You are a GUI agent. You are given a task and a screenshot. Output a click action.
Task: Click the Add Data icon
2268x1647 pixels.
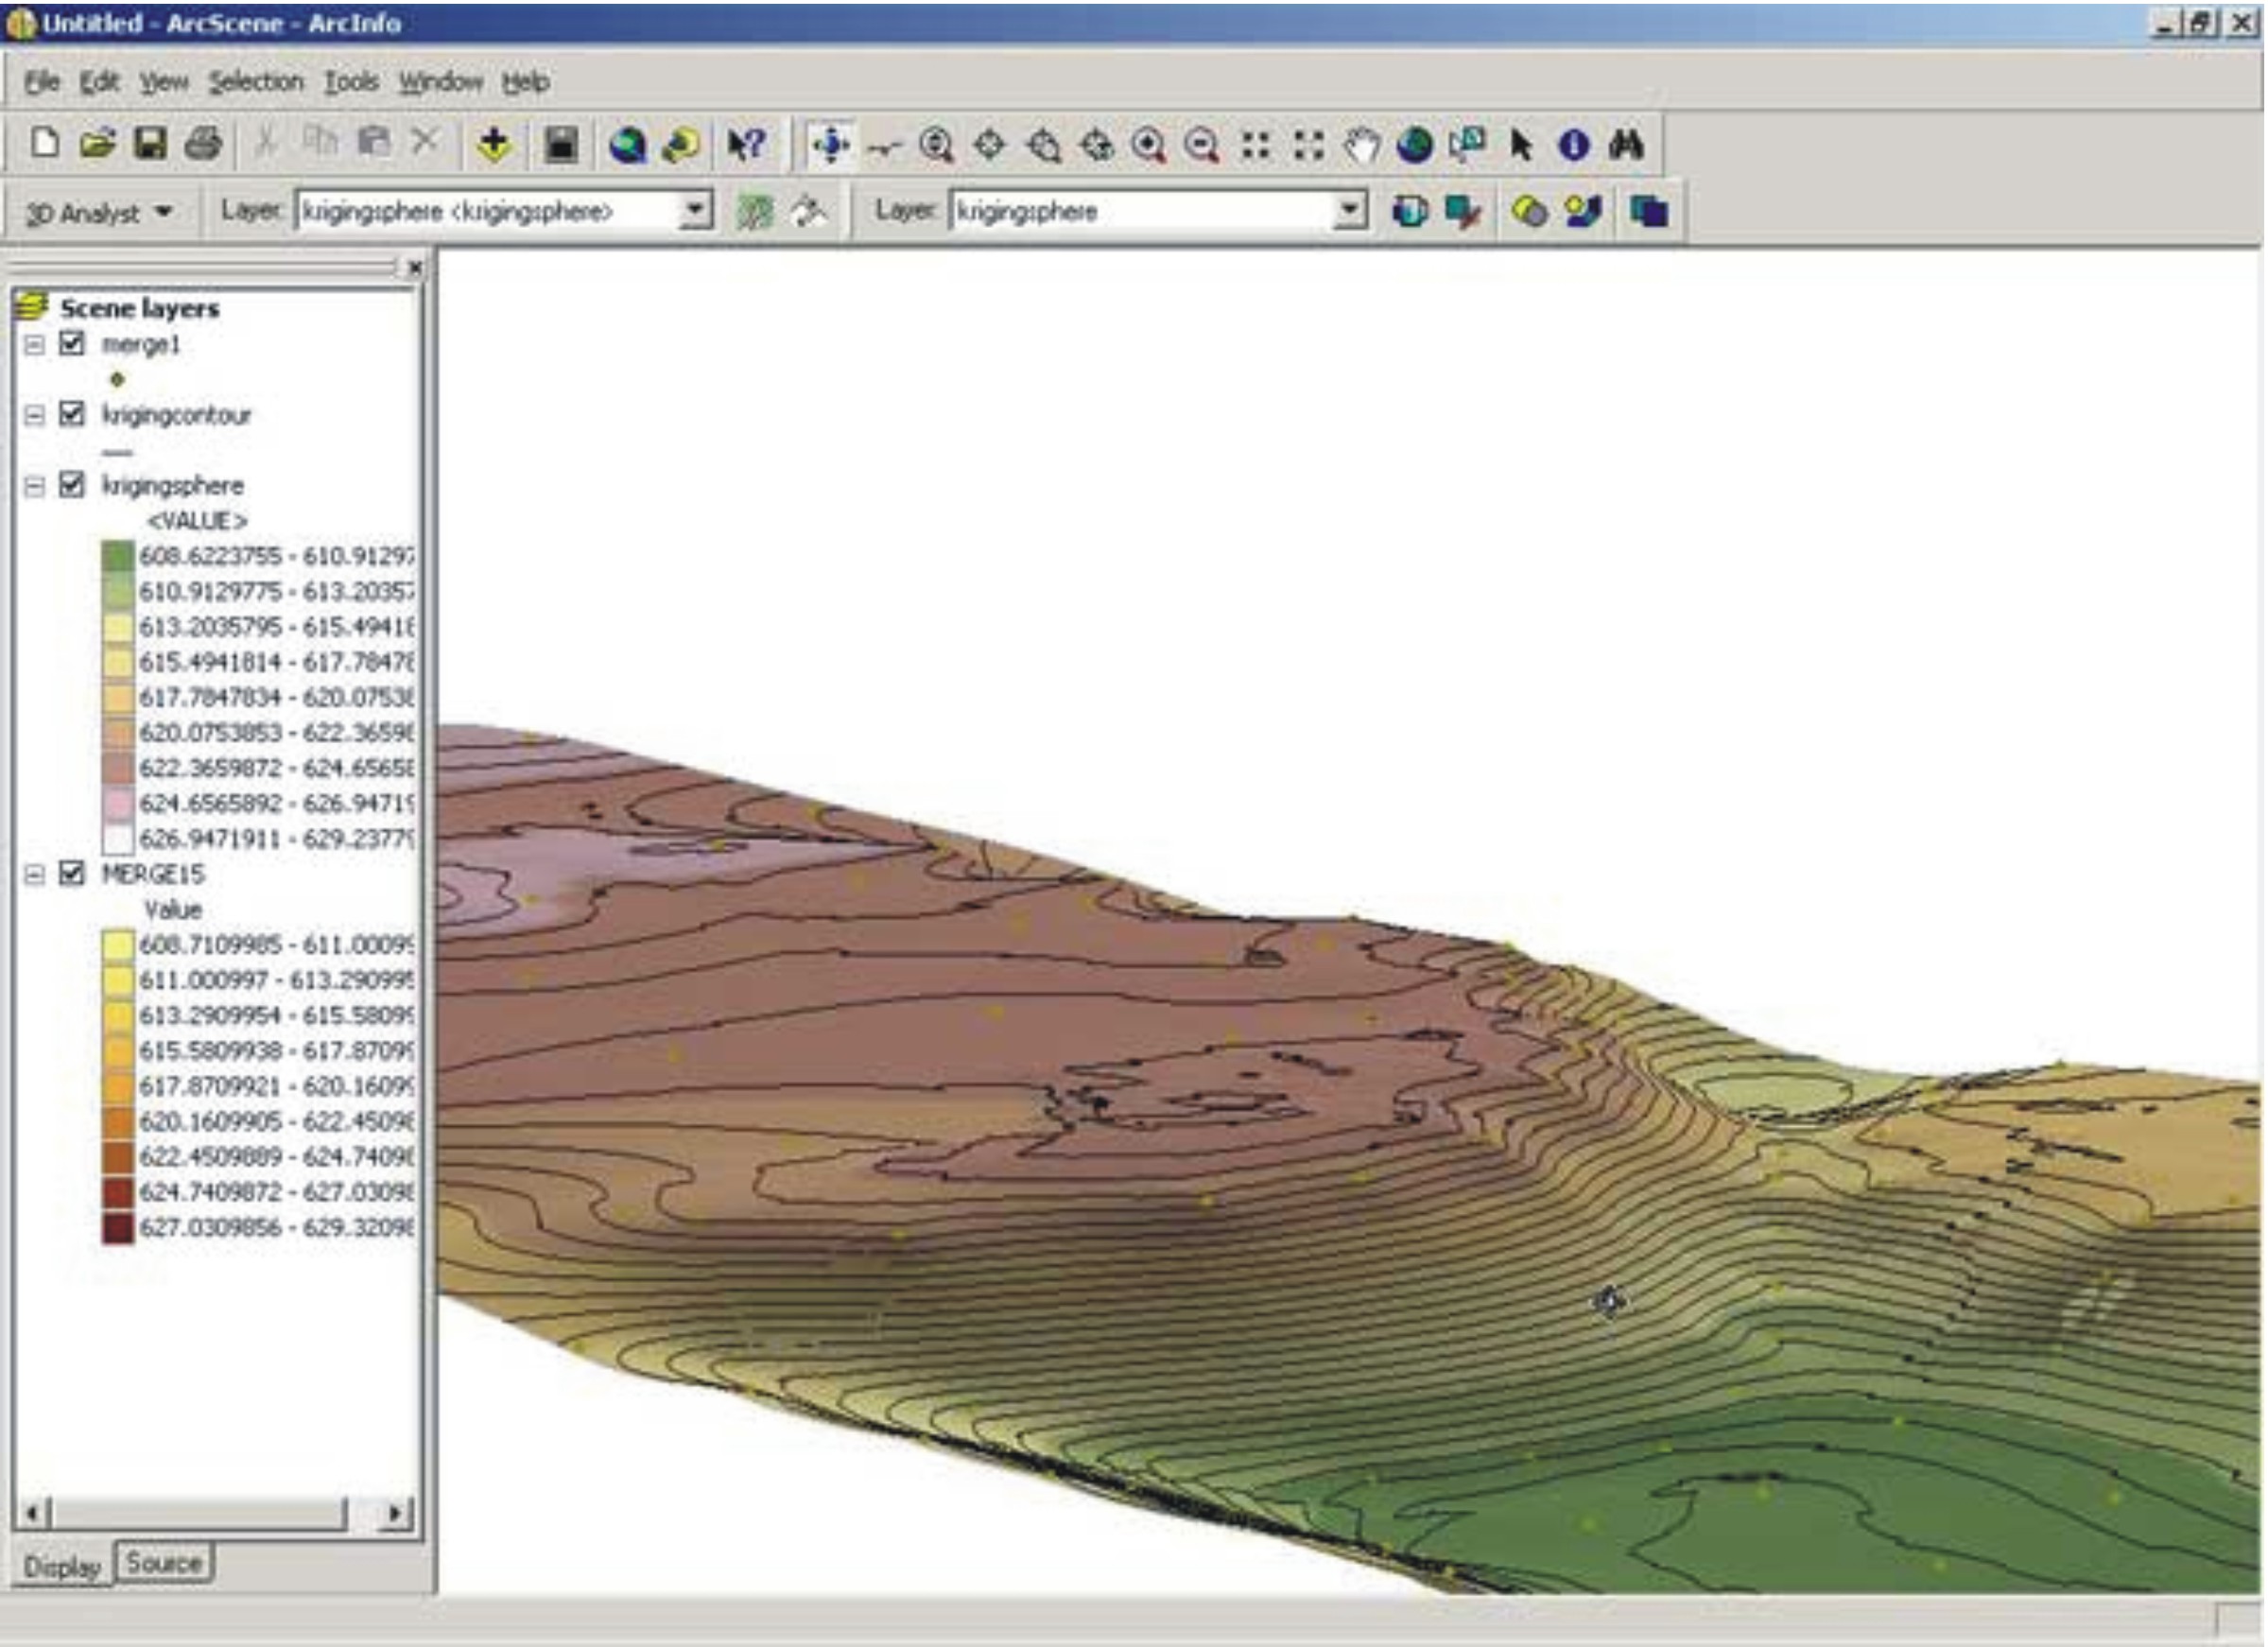(x=493, y=145)
